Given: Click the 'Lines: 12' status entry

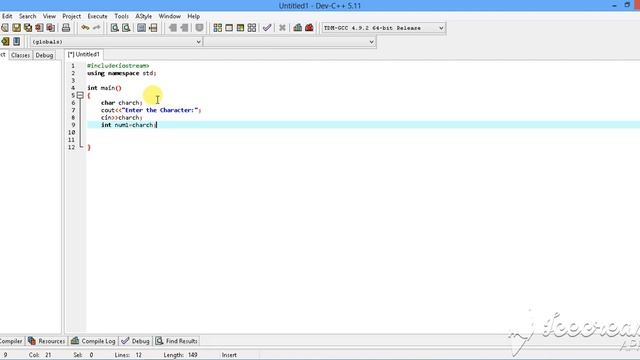Looking at the screenshot, I should pos(128,355).
